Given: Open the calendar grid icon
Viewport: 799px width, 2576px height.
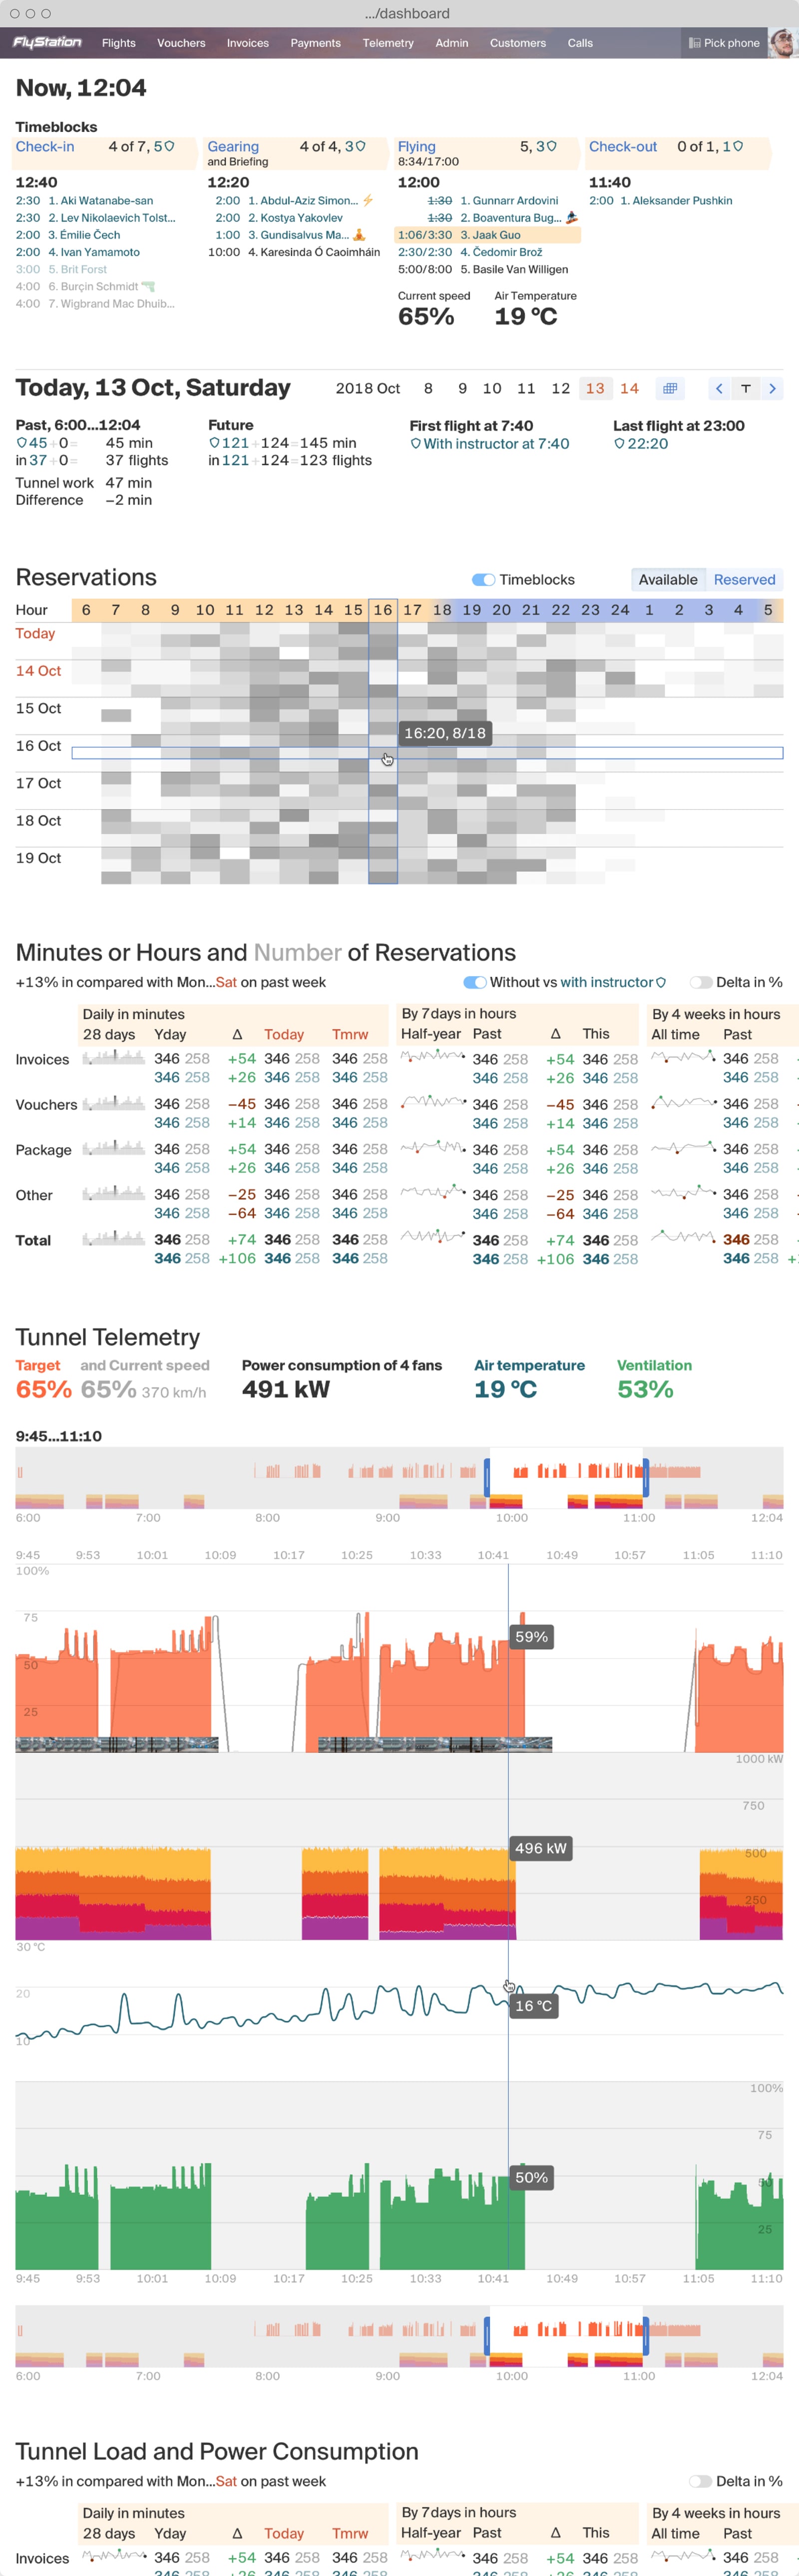Looking at the screenshot, I should click(670, 388).
